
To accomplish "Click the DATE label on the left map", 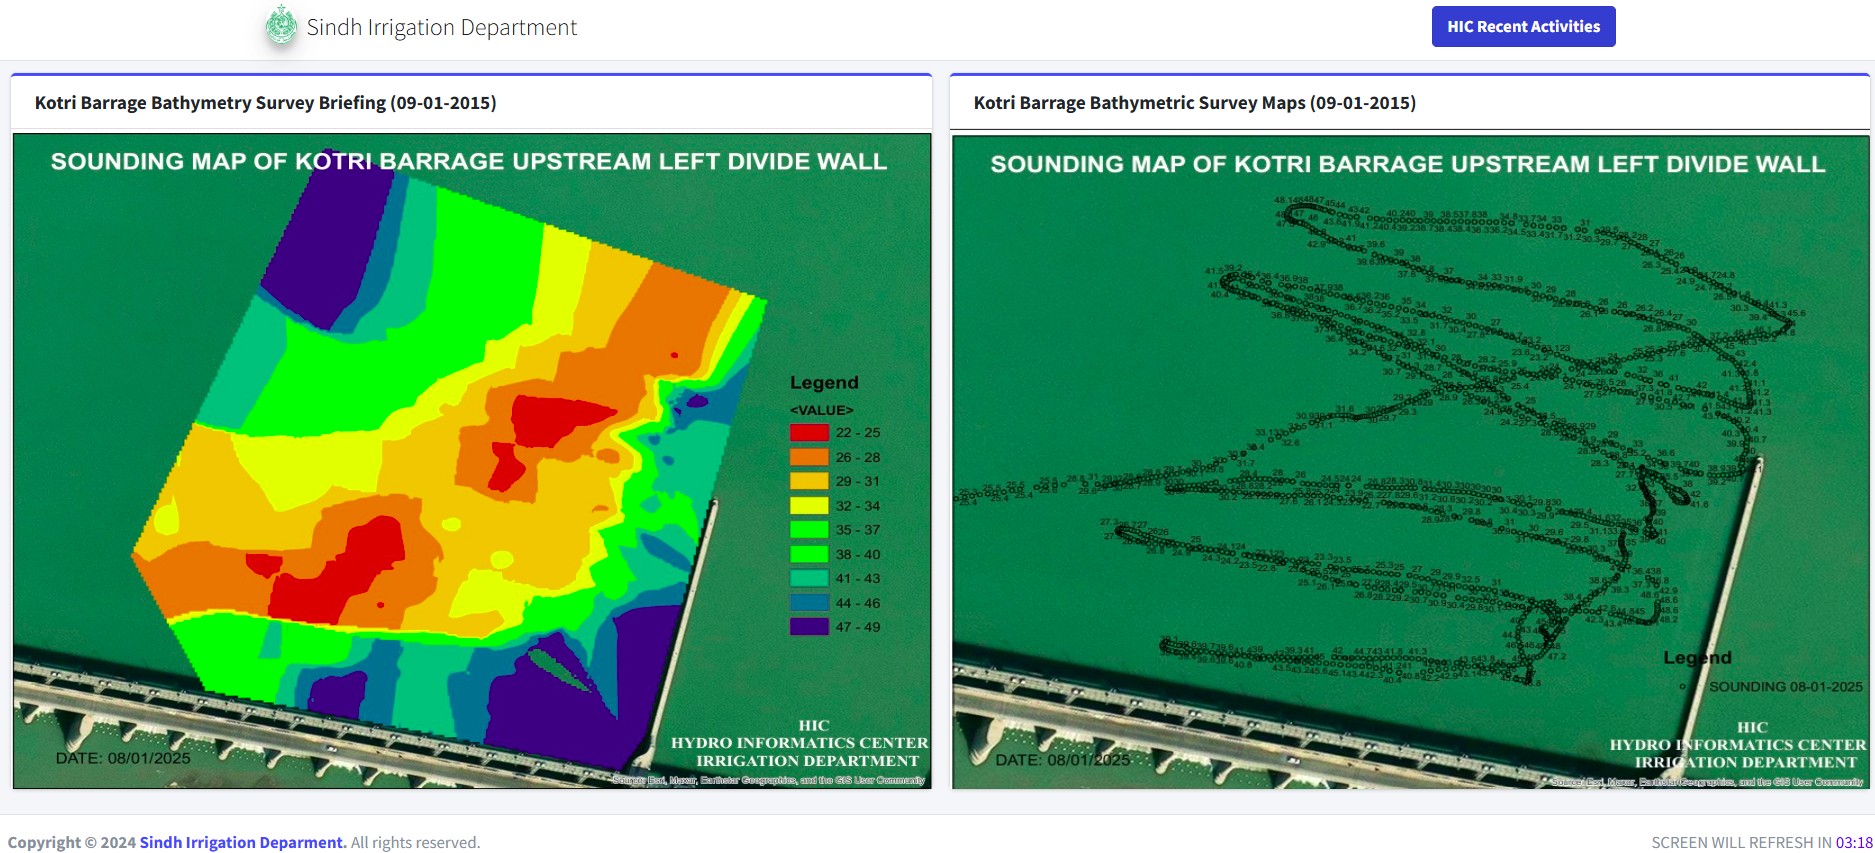I will click(x=123, y=758).
